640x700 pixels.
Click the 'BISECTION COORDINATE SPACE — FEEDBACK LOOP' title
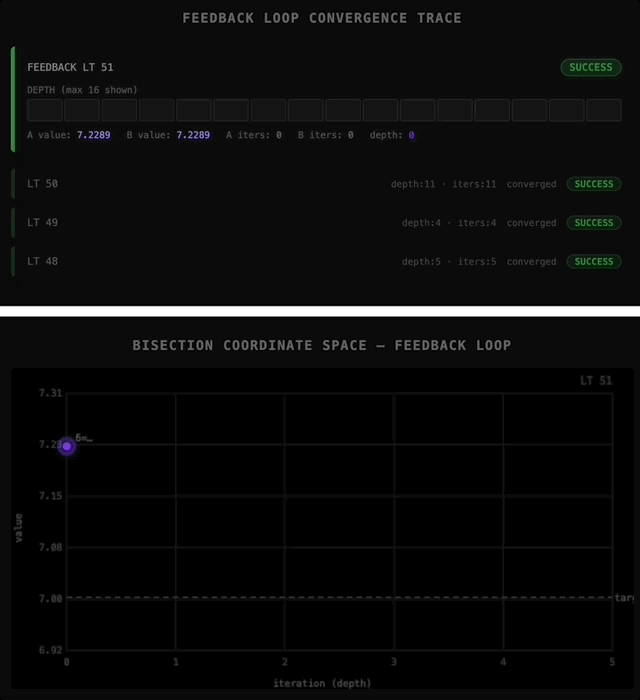pos(322,346)
